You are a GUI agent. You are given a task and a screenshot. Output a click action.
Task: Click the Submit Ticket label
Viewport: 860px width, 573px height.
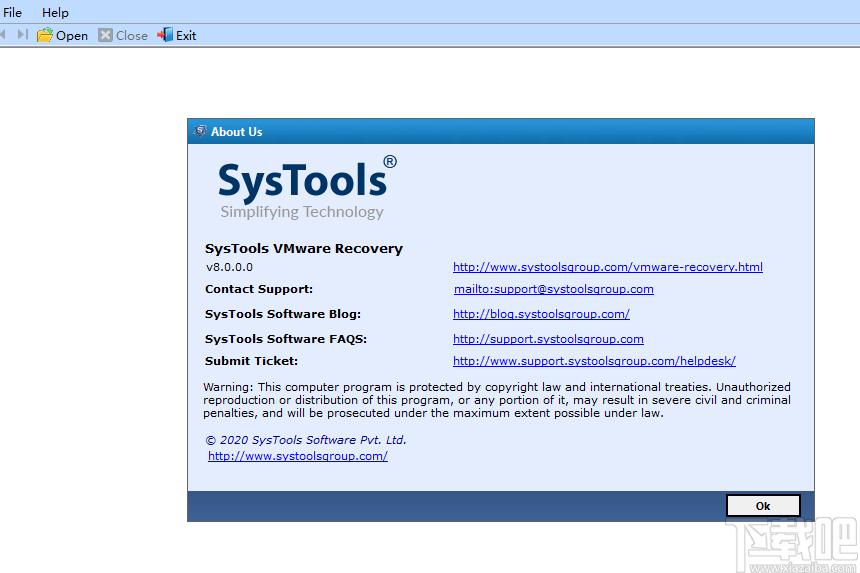[251, 361]
